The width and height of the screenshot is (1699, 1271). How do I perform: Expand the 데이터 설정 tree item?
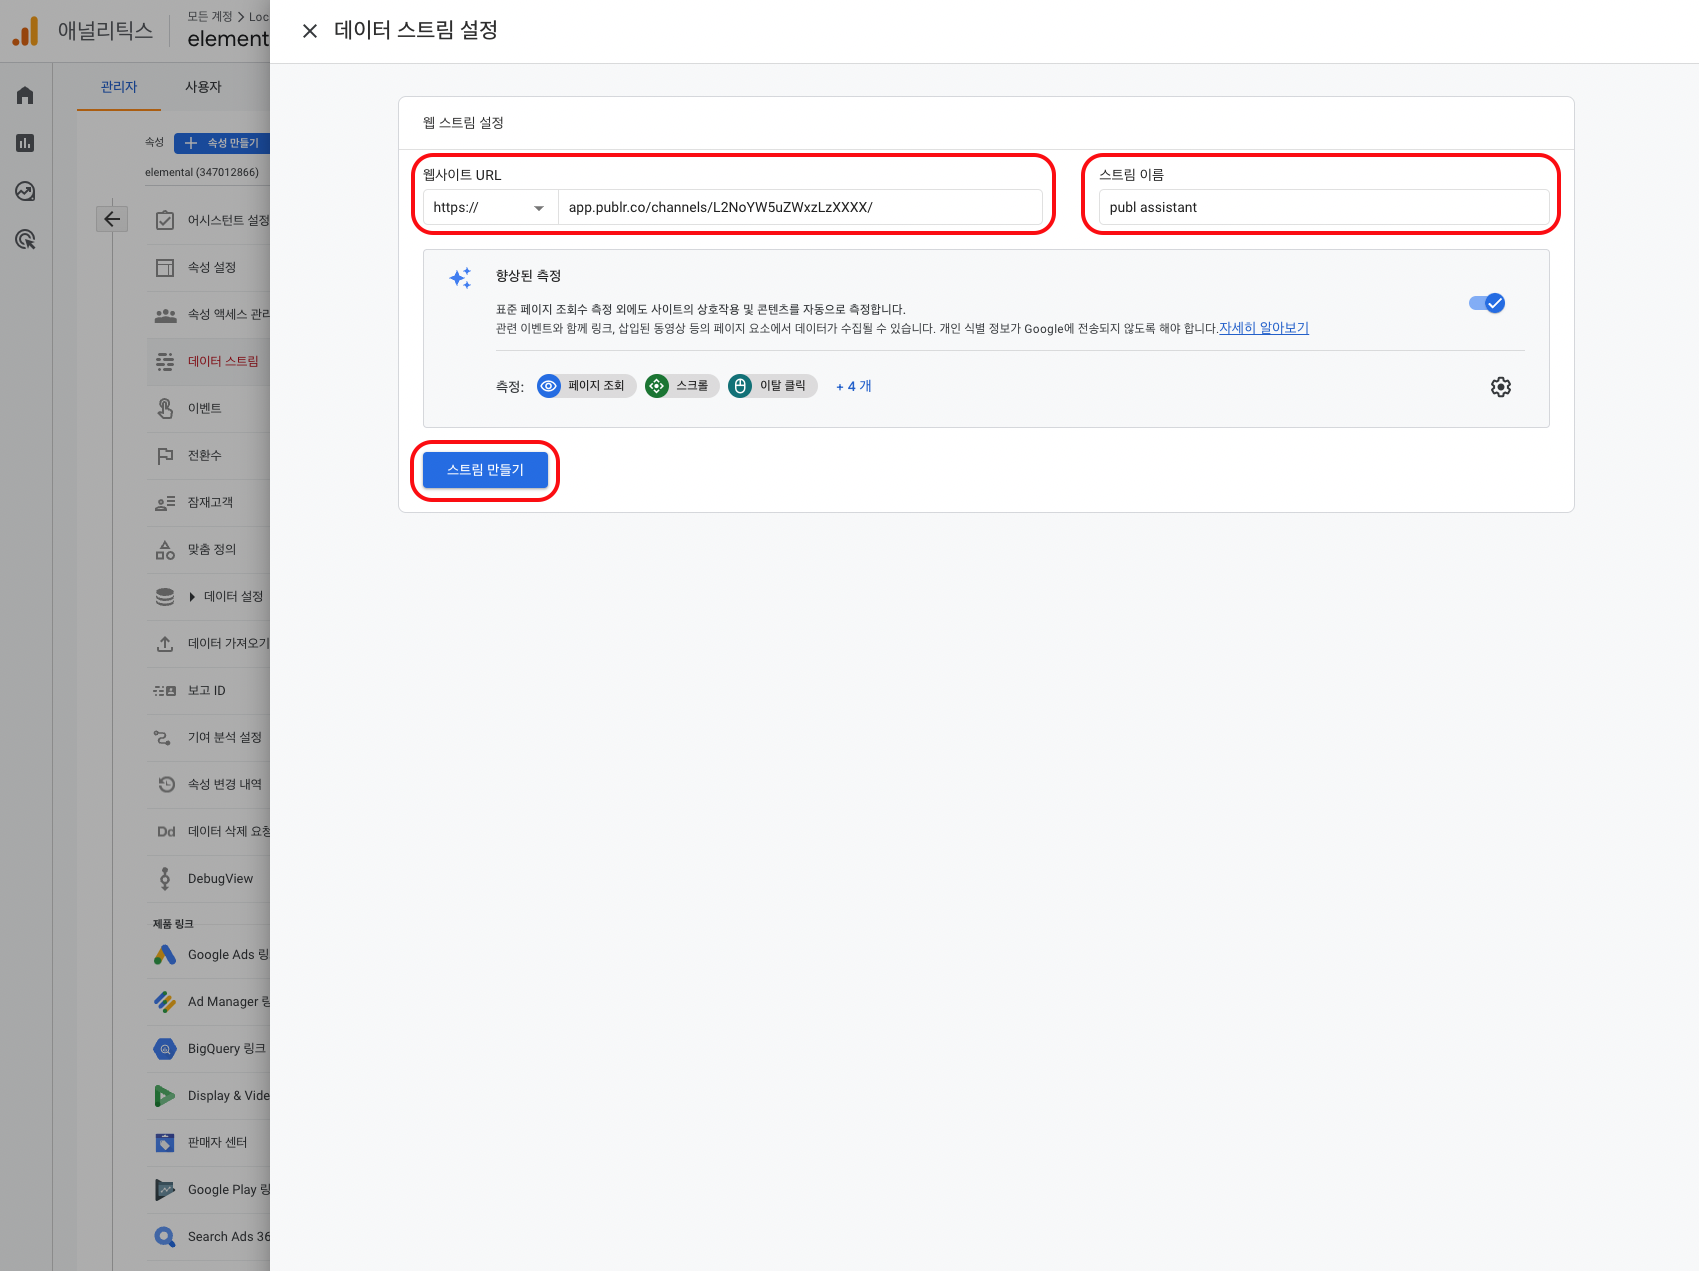[x=192, y=597]
